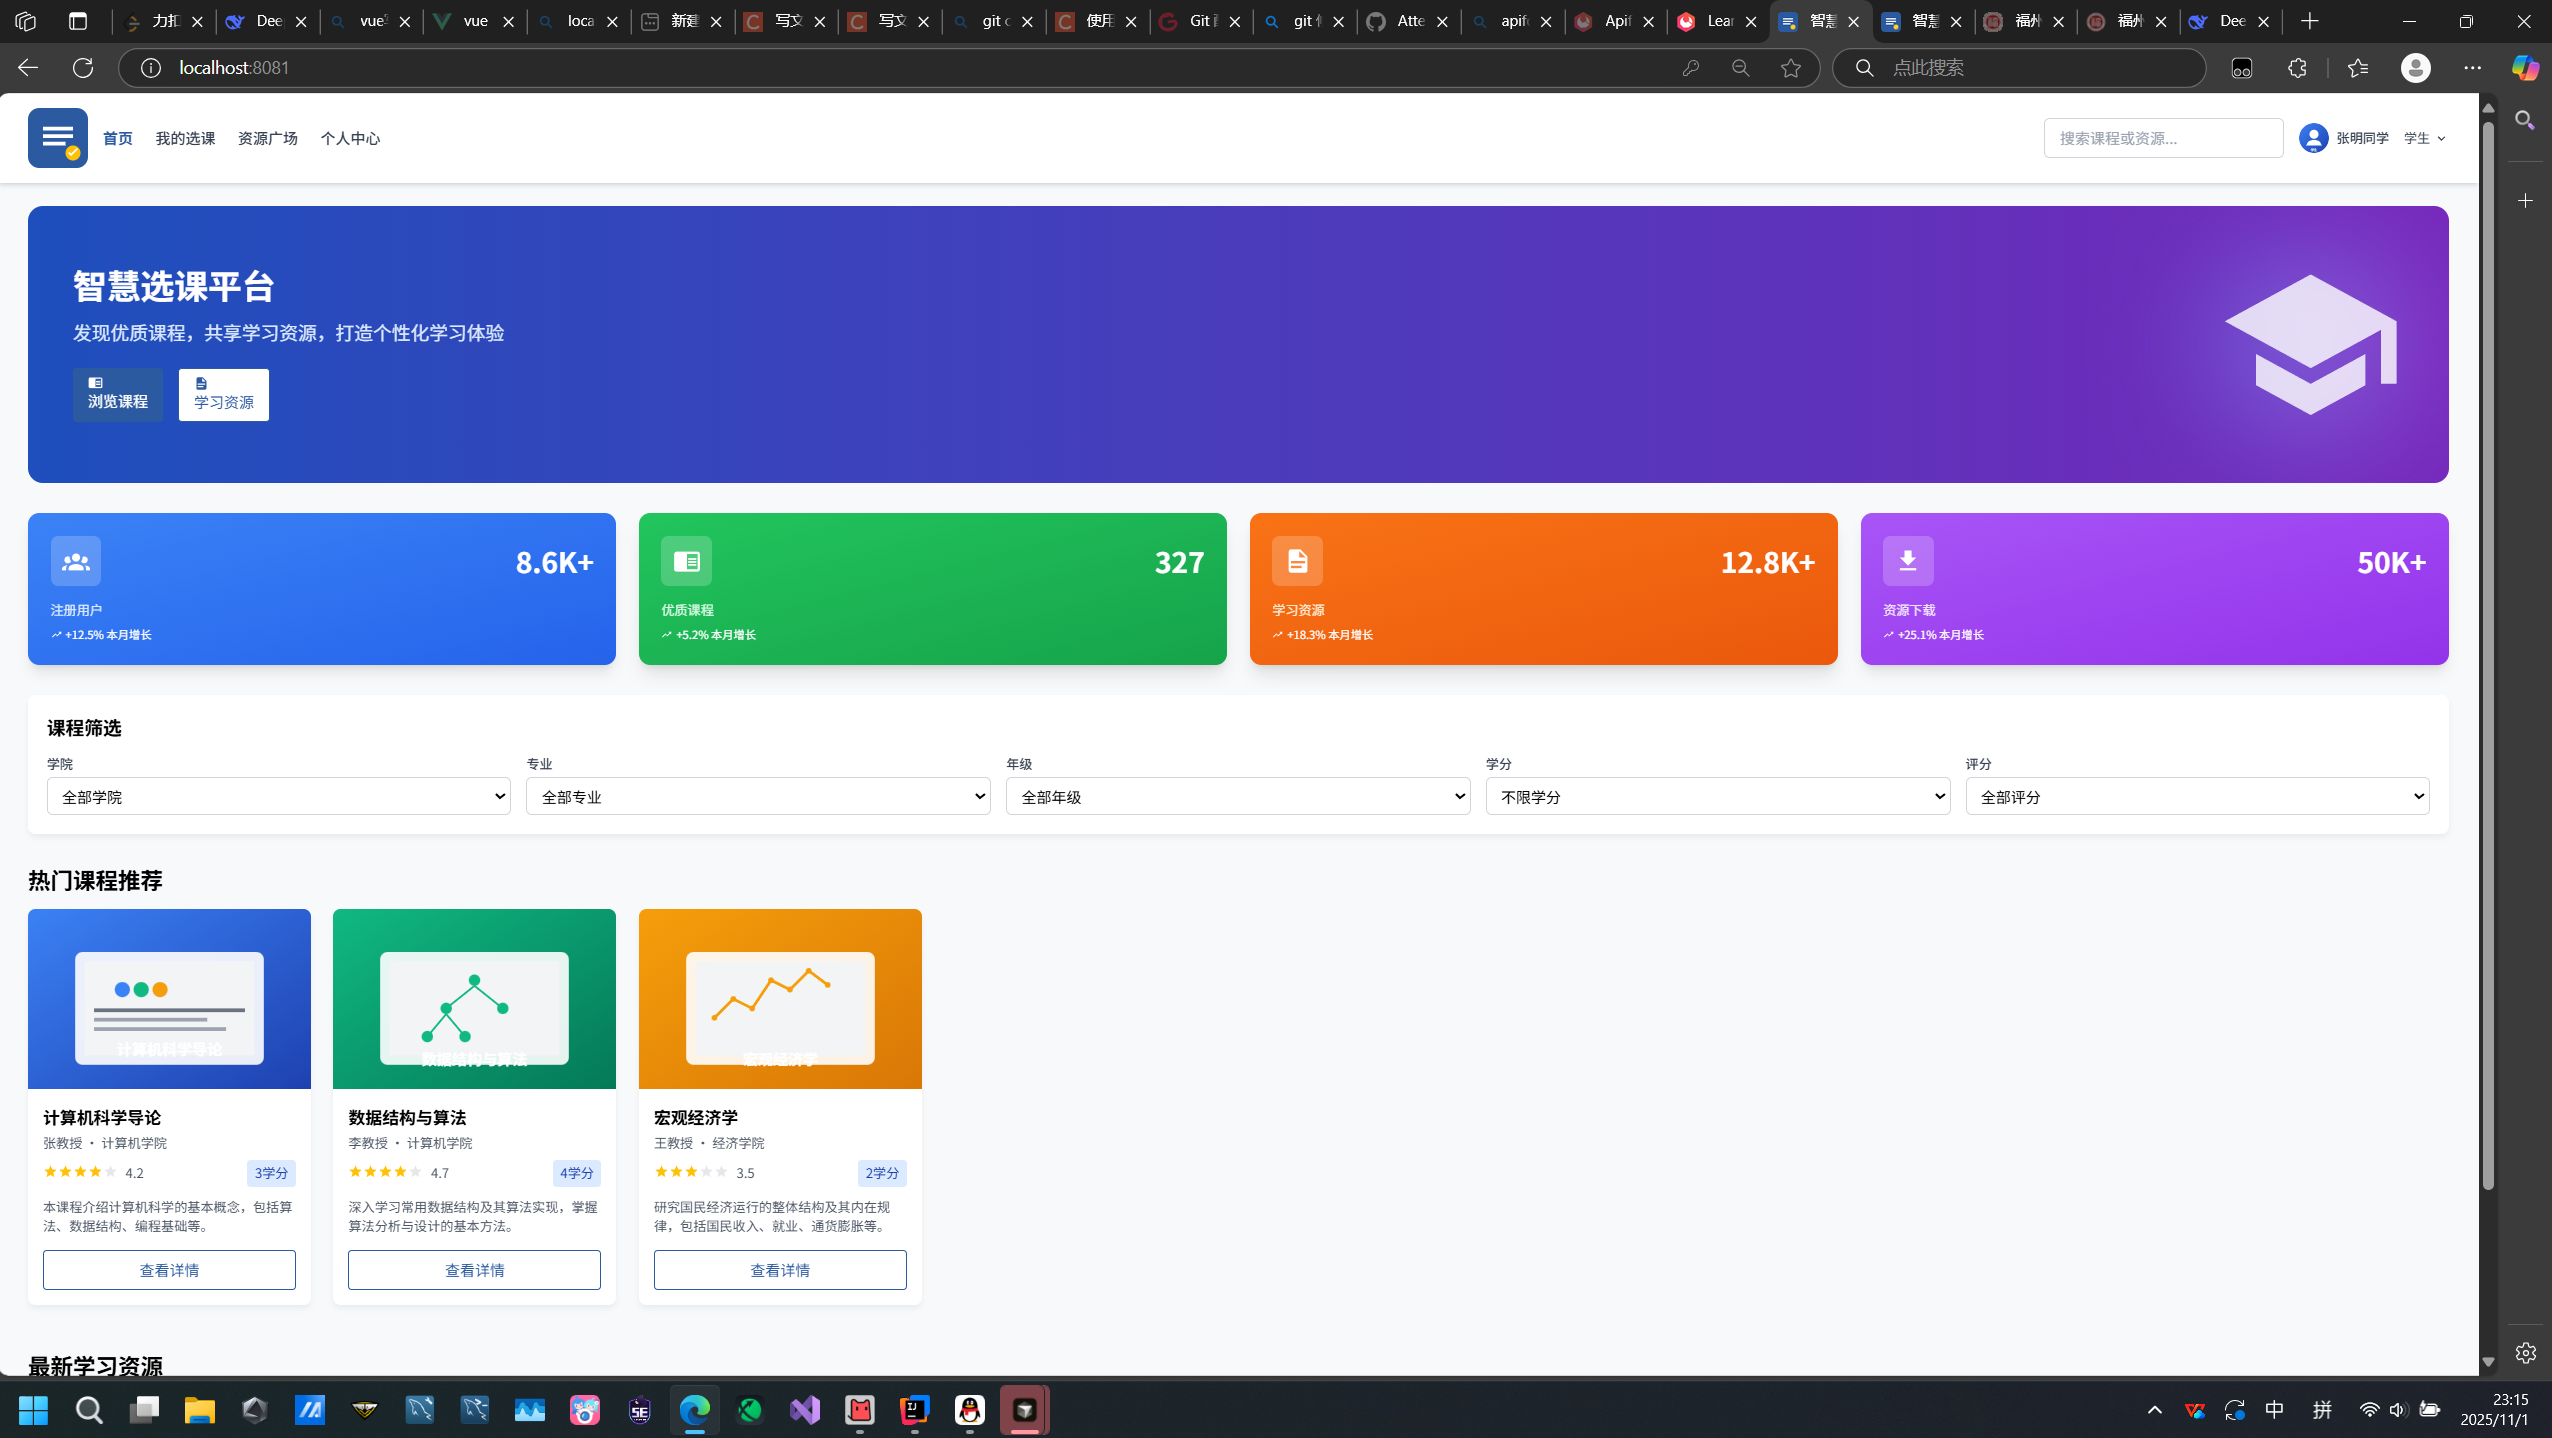Click the platform logo icon in the navbar
Screen dimensions: 2552x1438
tap(57, 138)
